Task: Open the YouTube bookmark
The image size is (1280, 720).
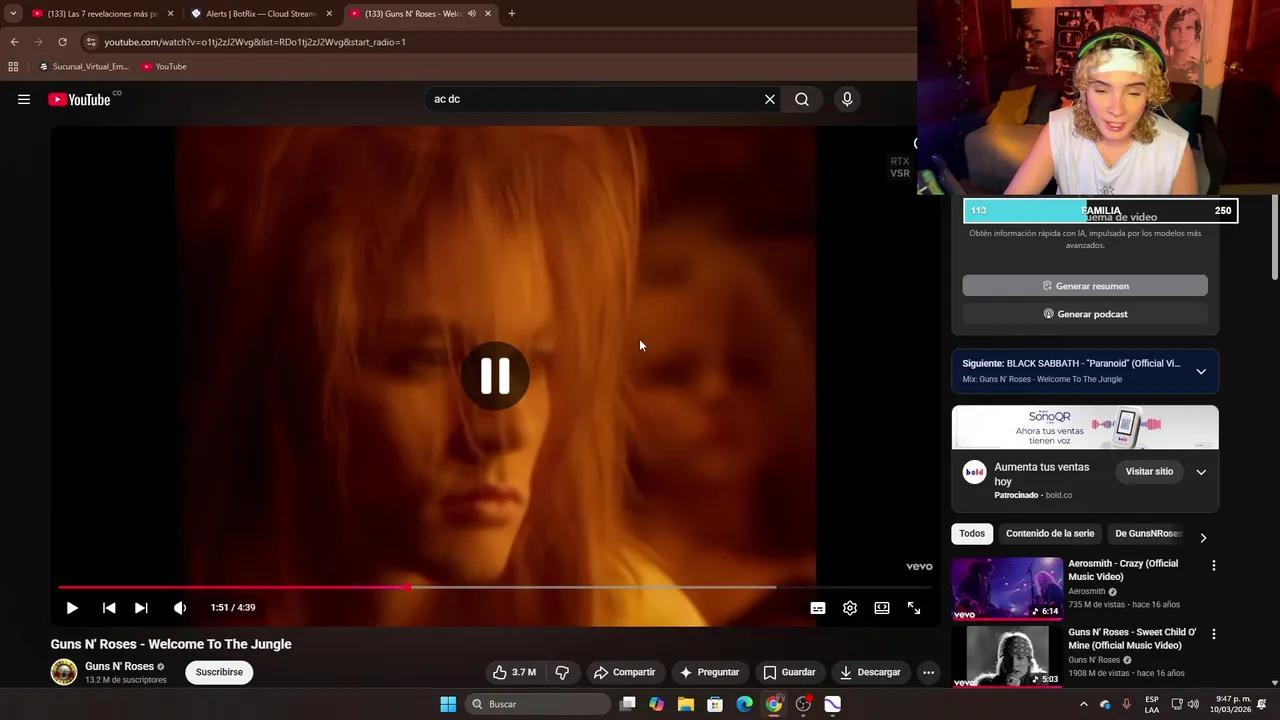Action: tap(164, 67)
